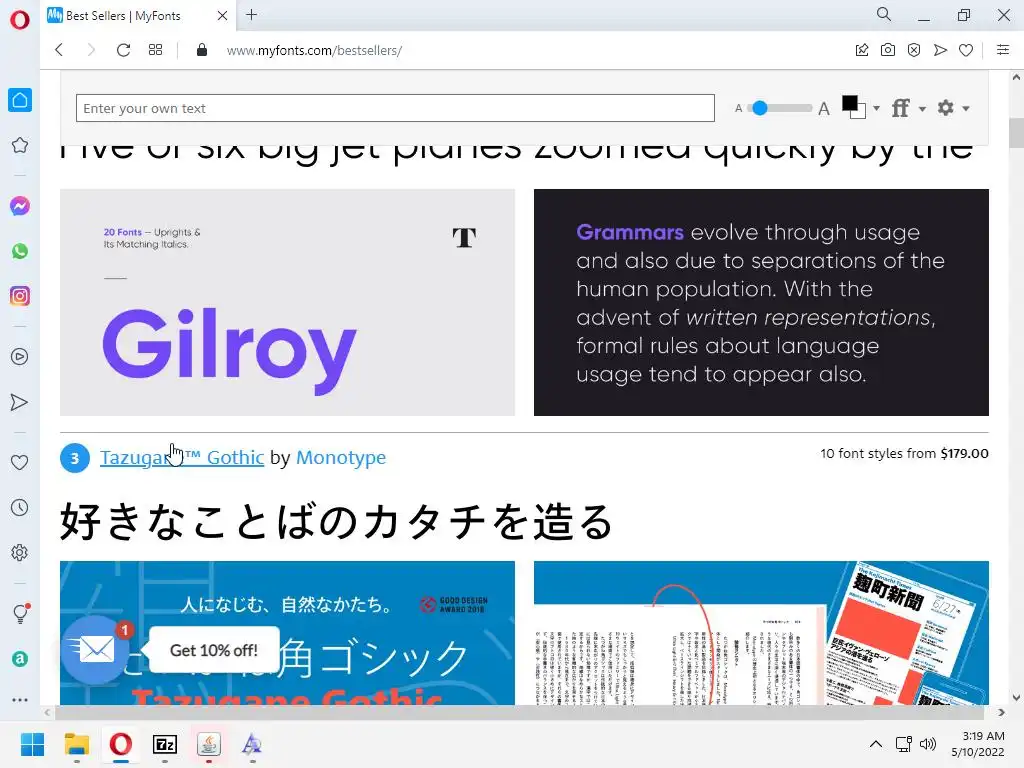The image size is (1024, 768).
Task: Open Opera settings gear in sidebar
Action: (20, 552)
